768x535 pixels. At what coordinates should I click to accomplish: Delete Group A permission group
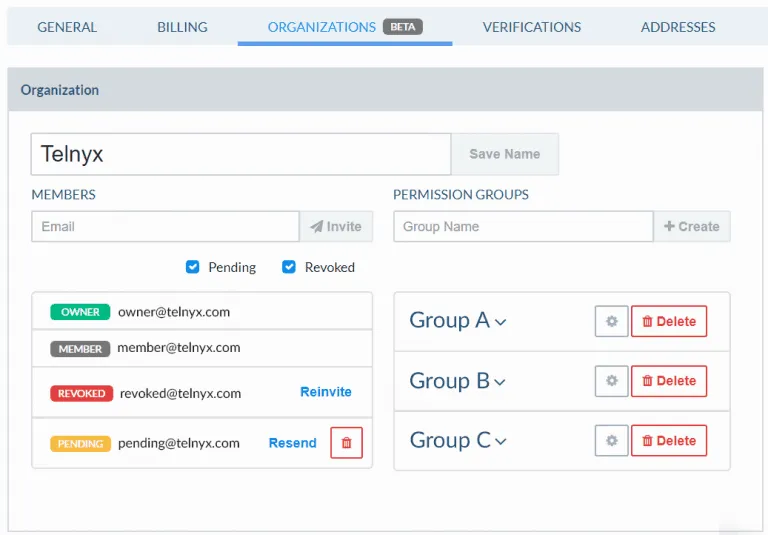(x=668, y=321)
